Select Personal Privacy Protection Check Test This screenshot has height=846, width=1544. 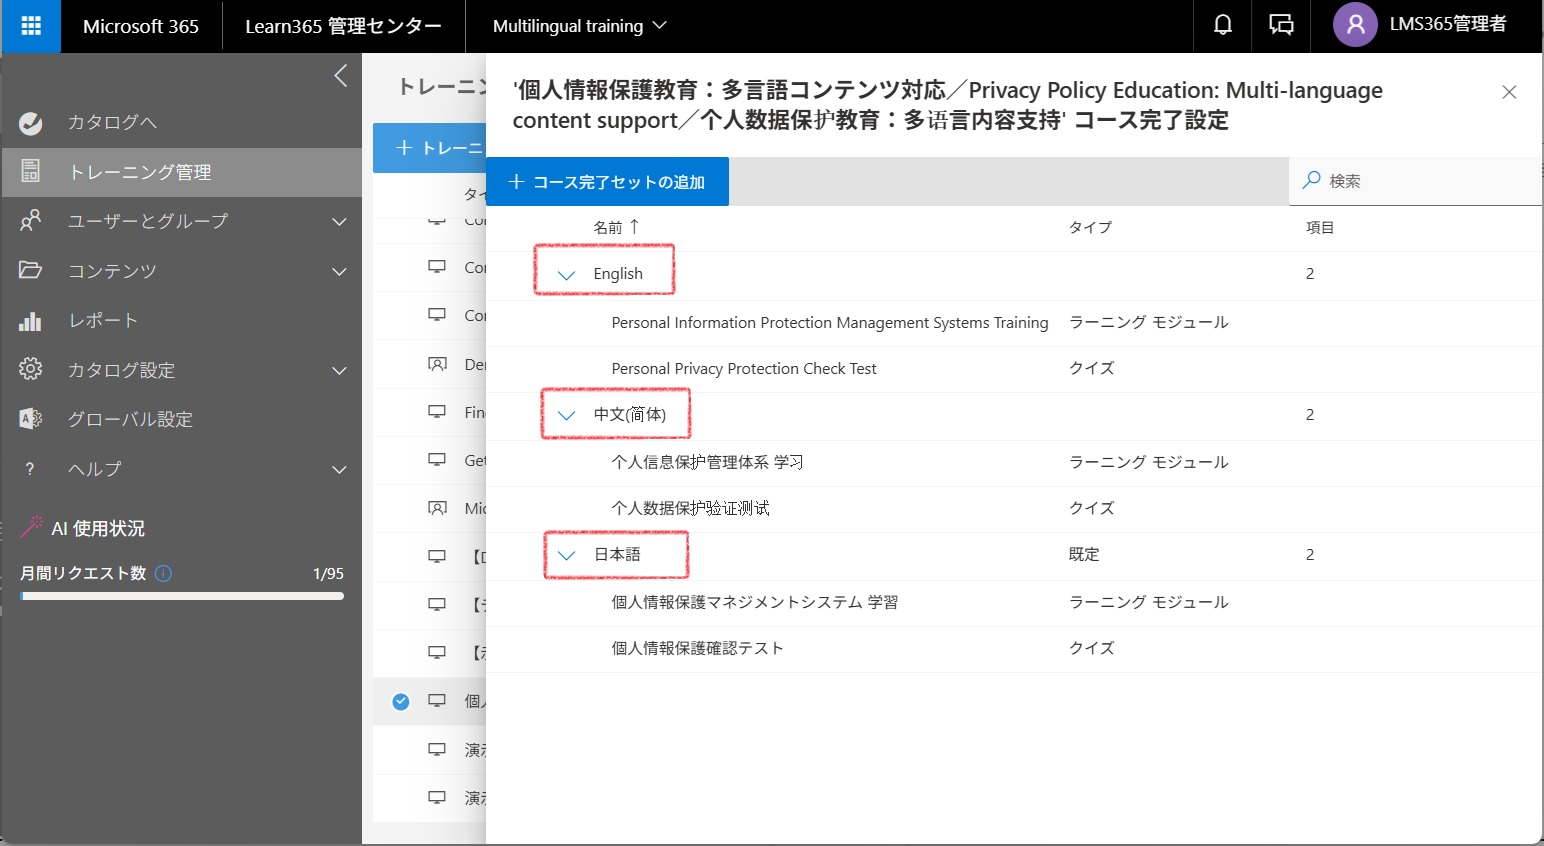[744, 369]
